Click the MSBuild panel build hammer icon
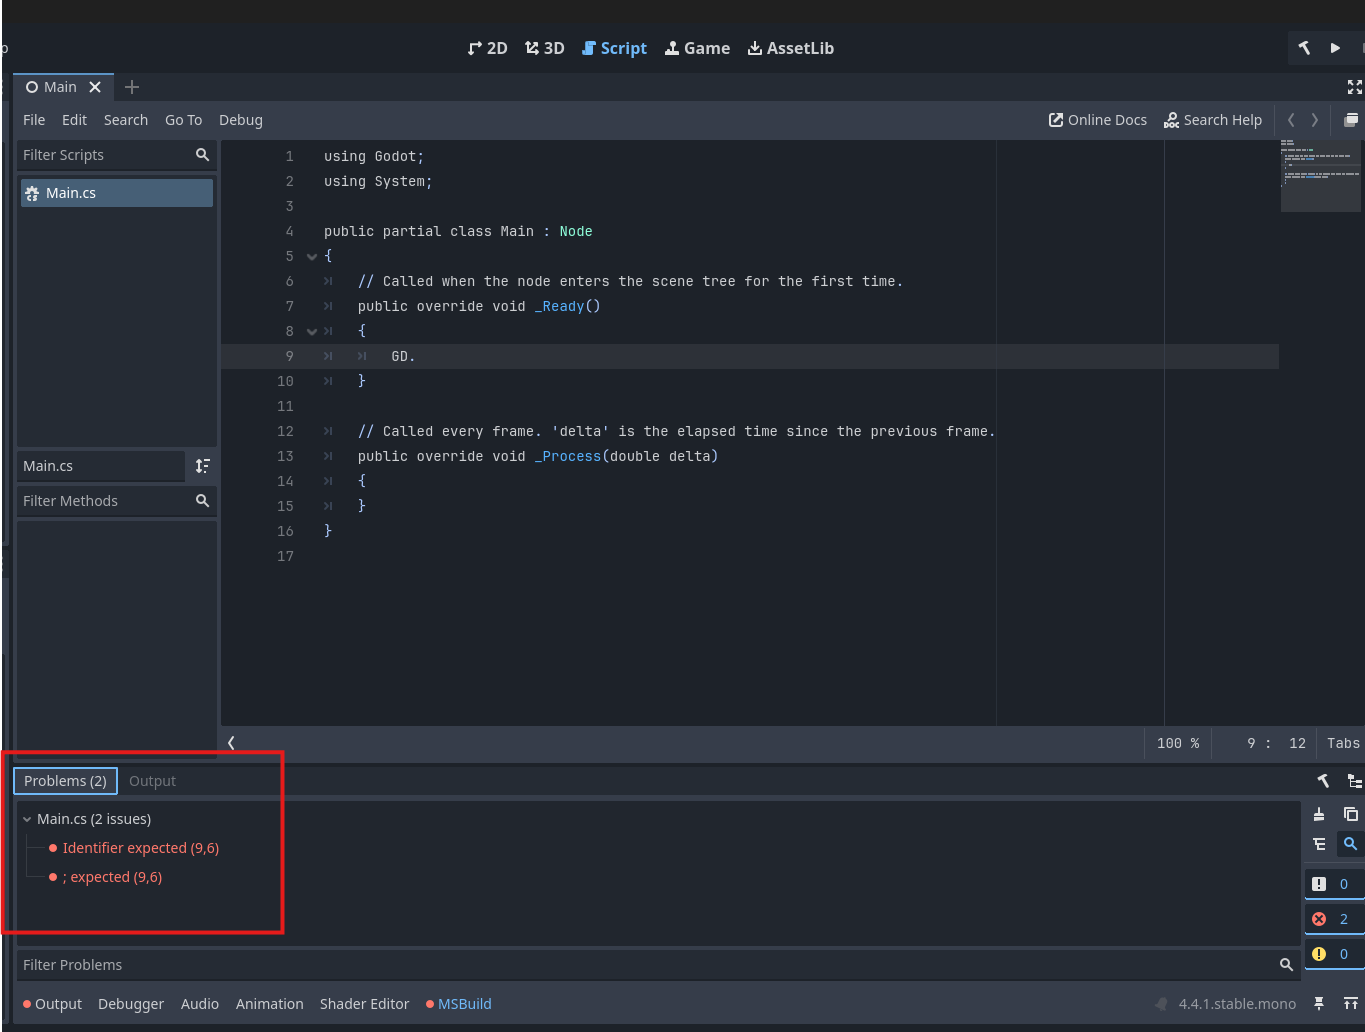The image size is (1365, 1032). click(1323, 781)
